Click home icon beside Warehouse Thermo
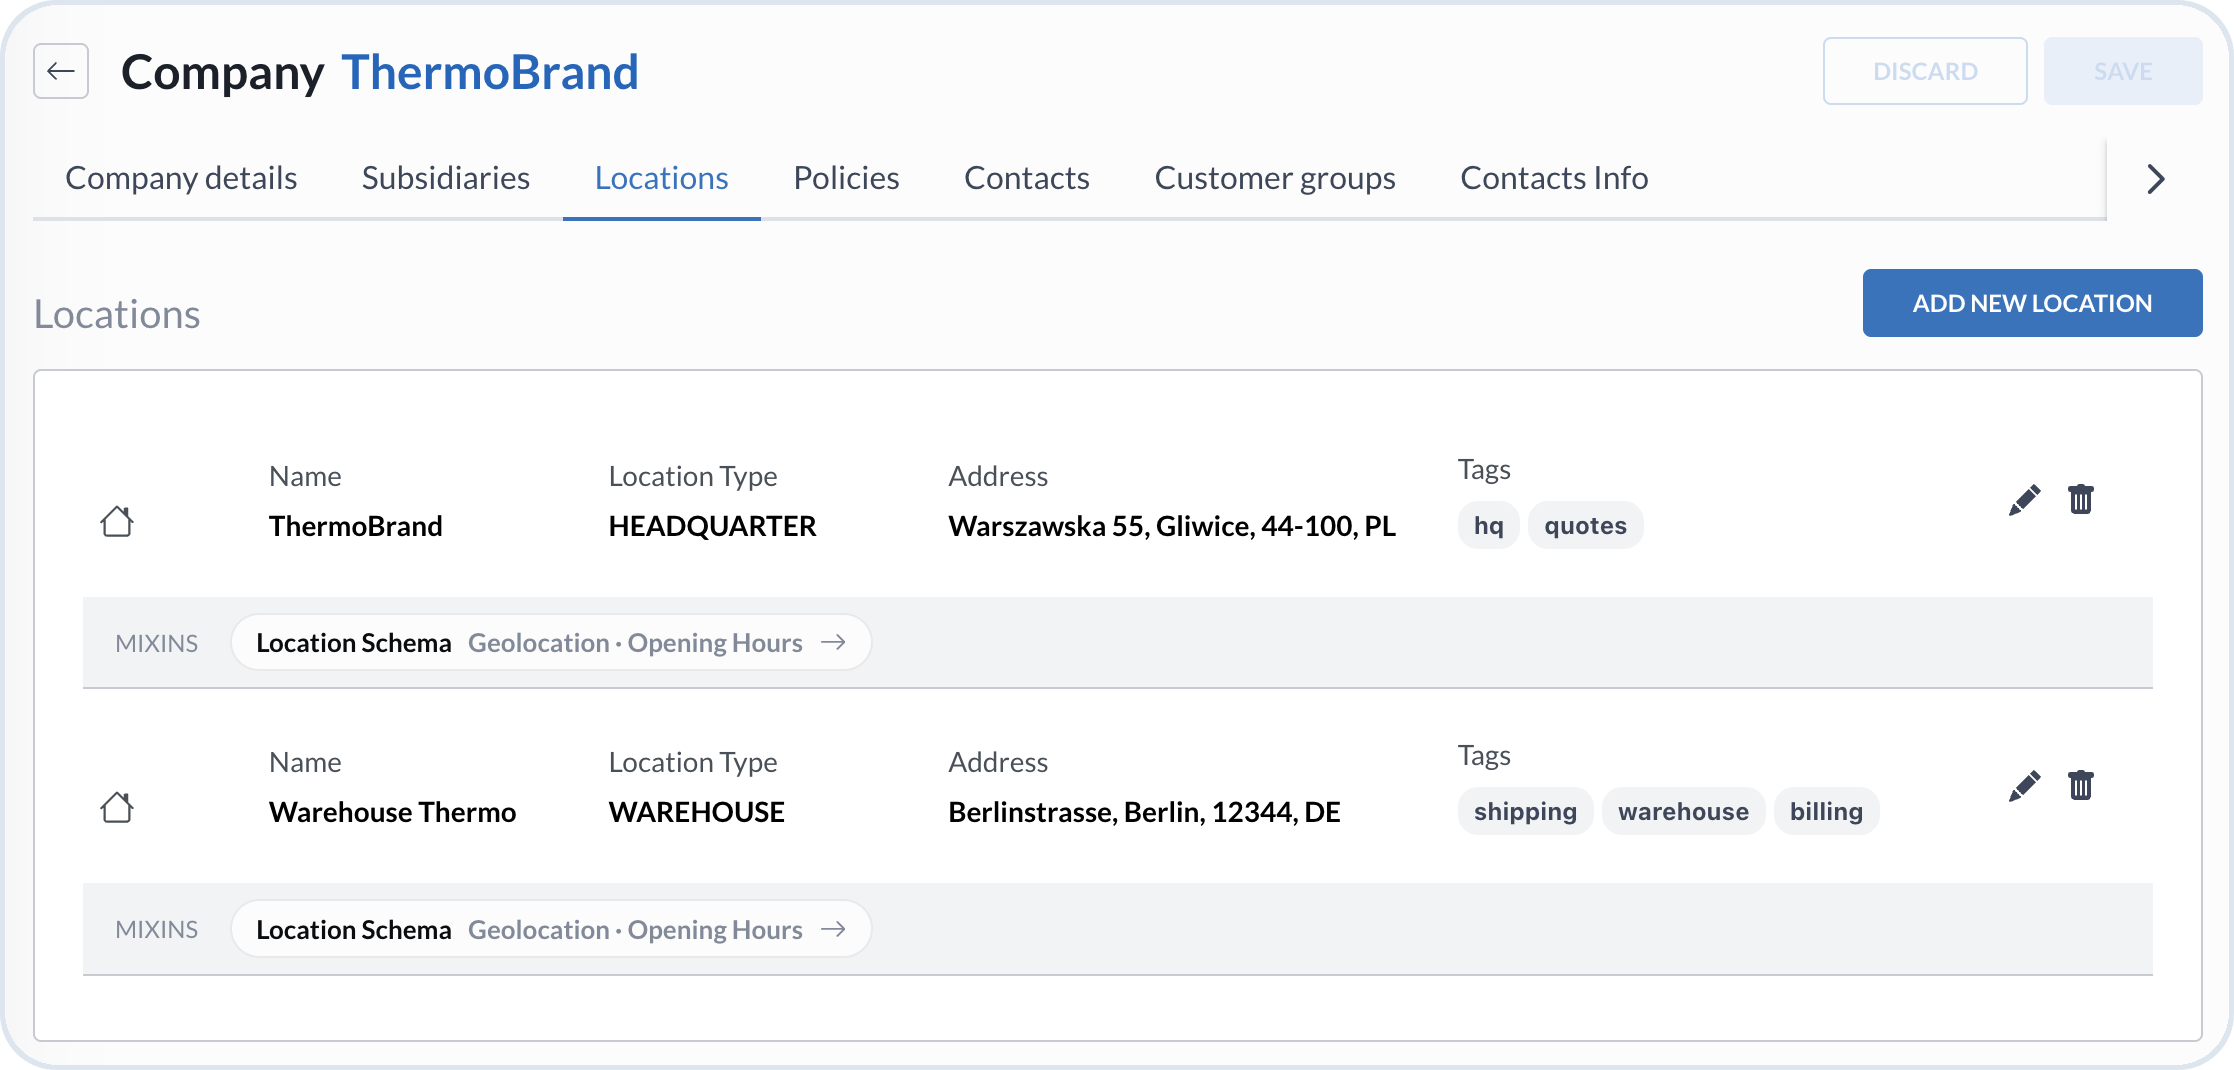Screen dimensions: 2234x1070 [117, 807]
